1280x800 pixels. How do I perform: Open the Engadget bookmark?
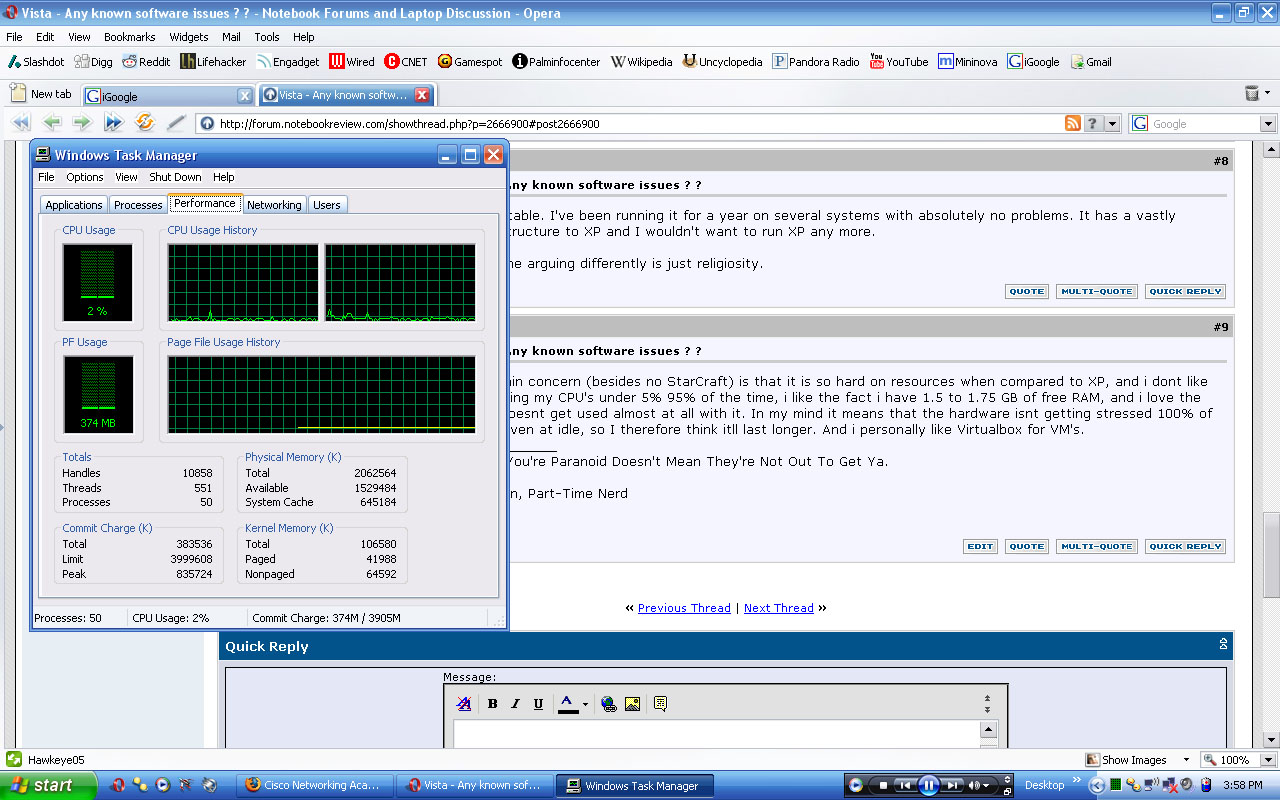pyautogui.click(x=288, y=62)
